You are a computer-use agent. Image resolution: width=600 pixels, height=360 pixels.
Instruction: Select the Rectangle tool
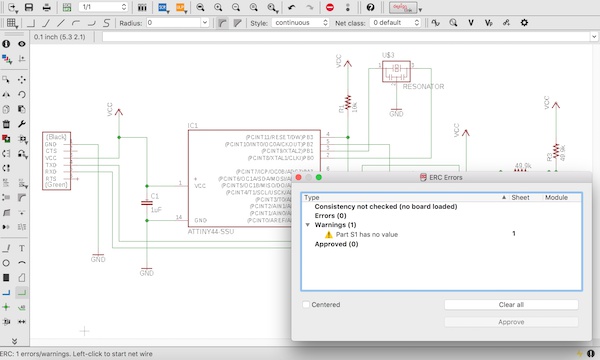[6, 278]
